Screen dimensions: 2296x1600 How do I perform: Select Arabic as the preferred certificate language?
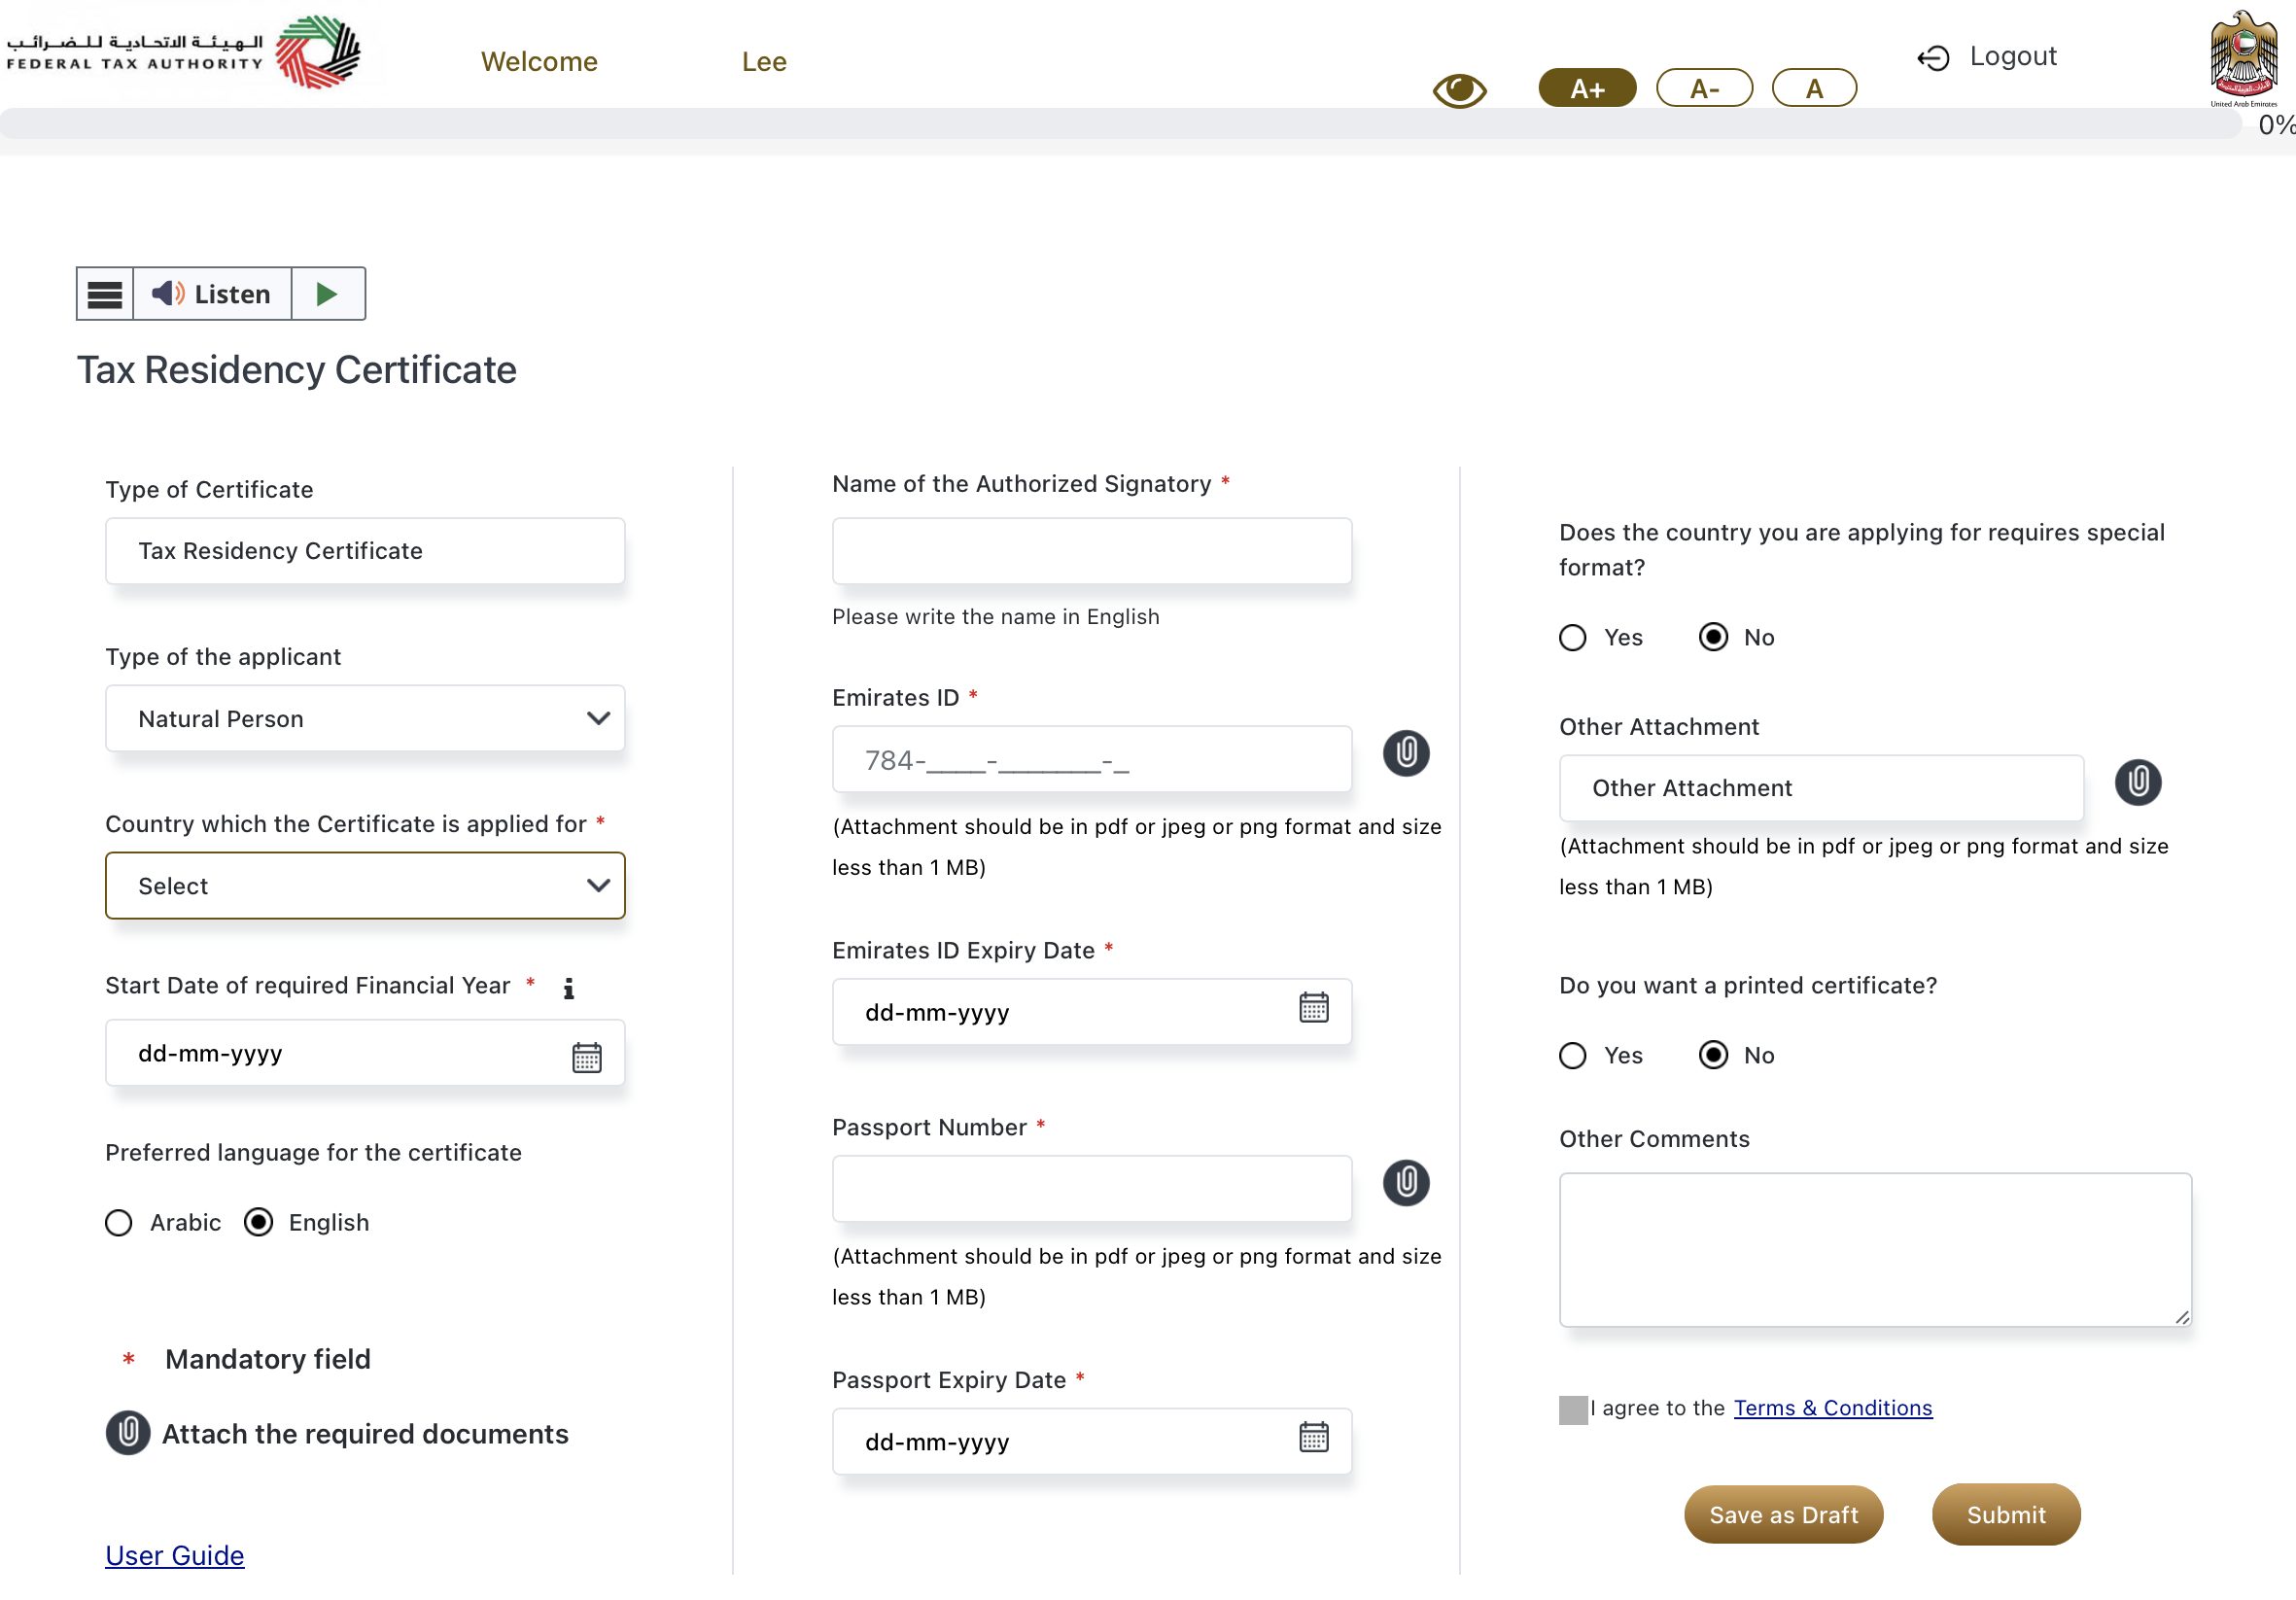point(119,1222)
